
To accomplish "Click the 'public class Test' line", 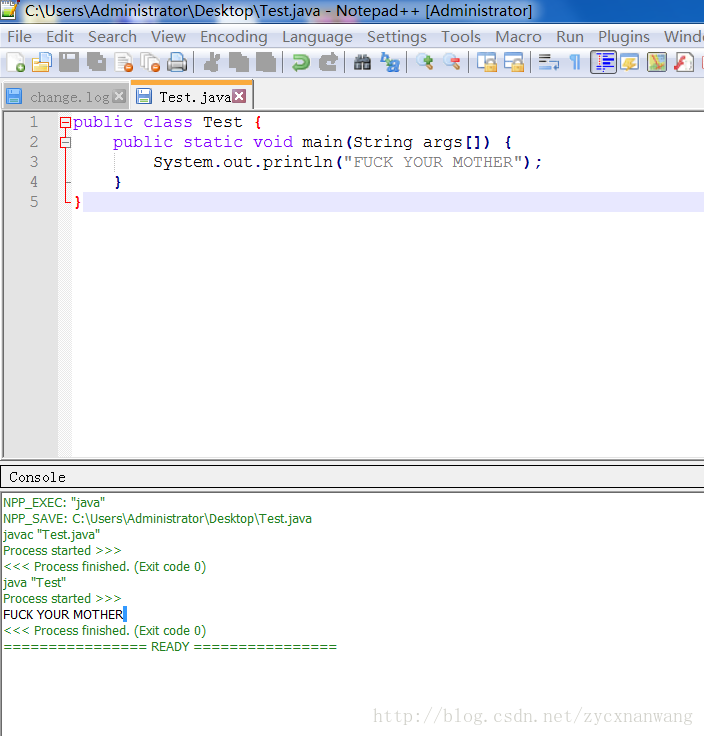I will click(x=167, y=123).
